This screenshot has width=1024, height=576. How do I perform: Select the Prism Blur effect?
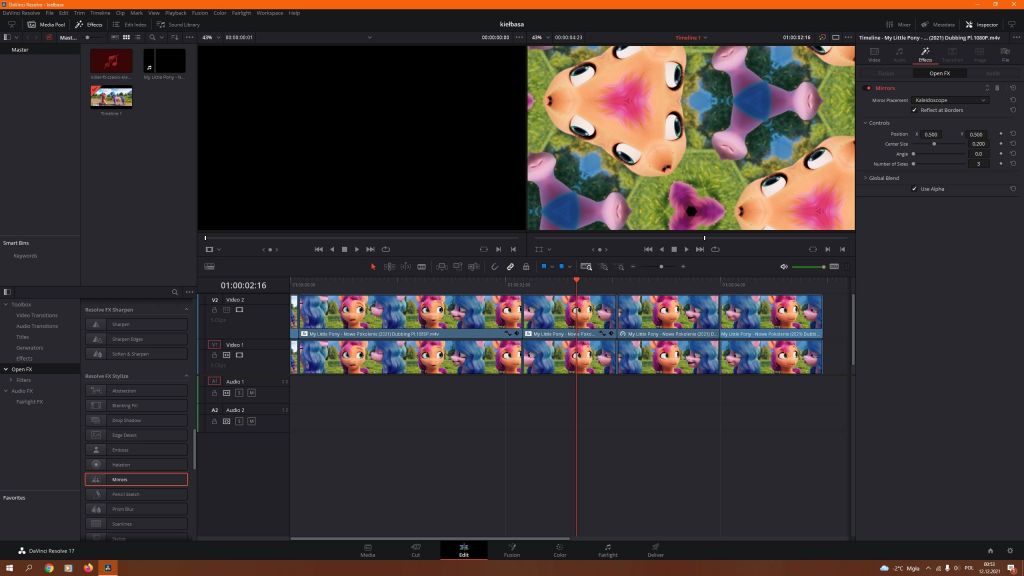[x=136, y=509]
